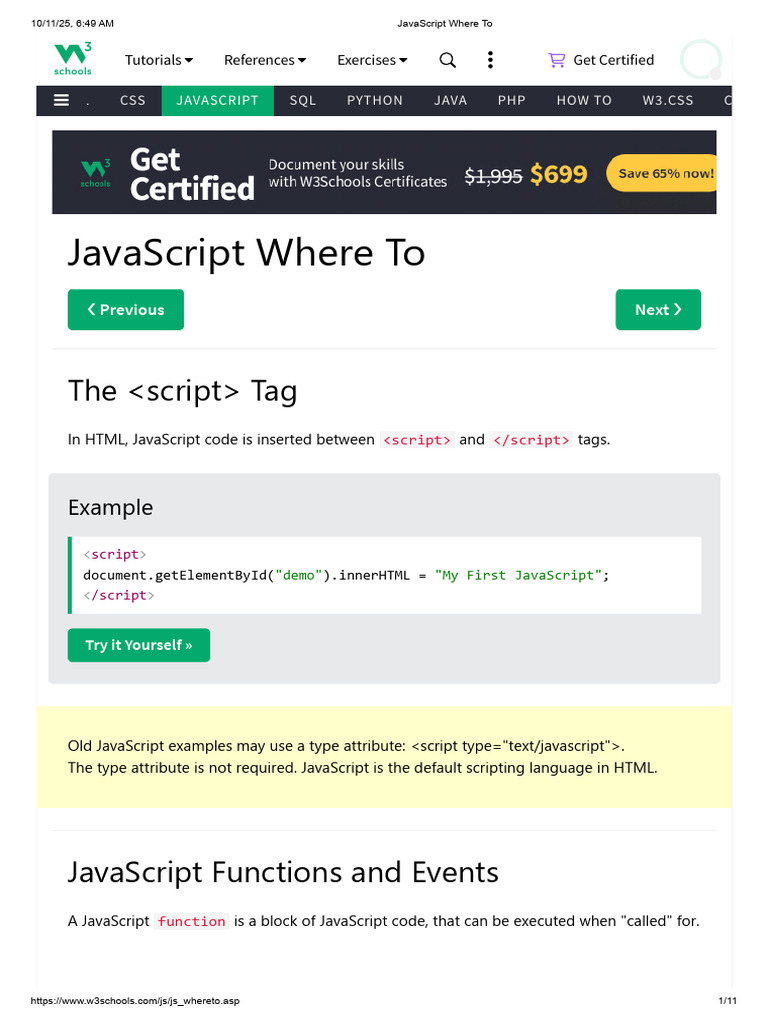Click the JavaScript Where To heading
This screenshot has width=768, height=1024.
[x=246, y=253]
